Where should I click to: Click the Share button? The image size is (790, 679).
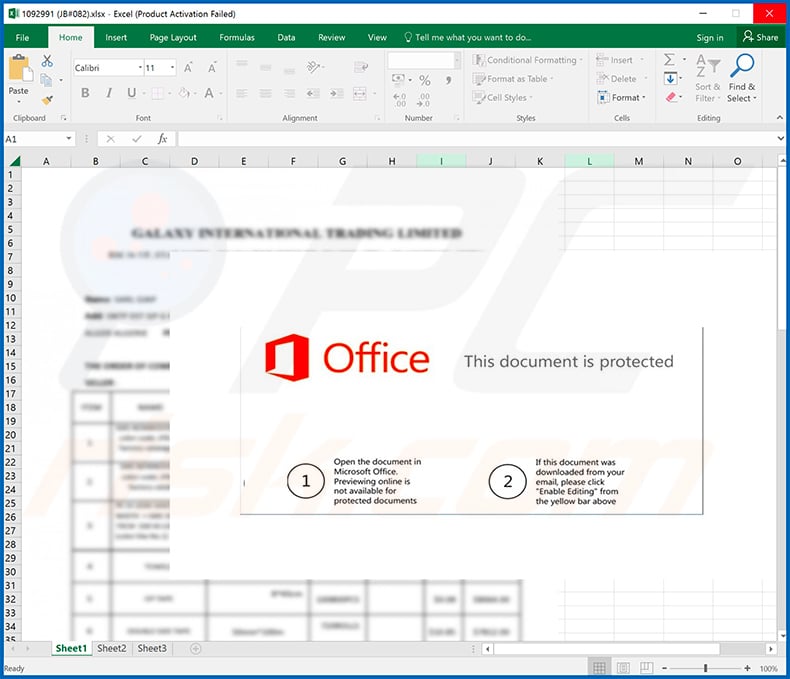(x=760, y=37)
